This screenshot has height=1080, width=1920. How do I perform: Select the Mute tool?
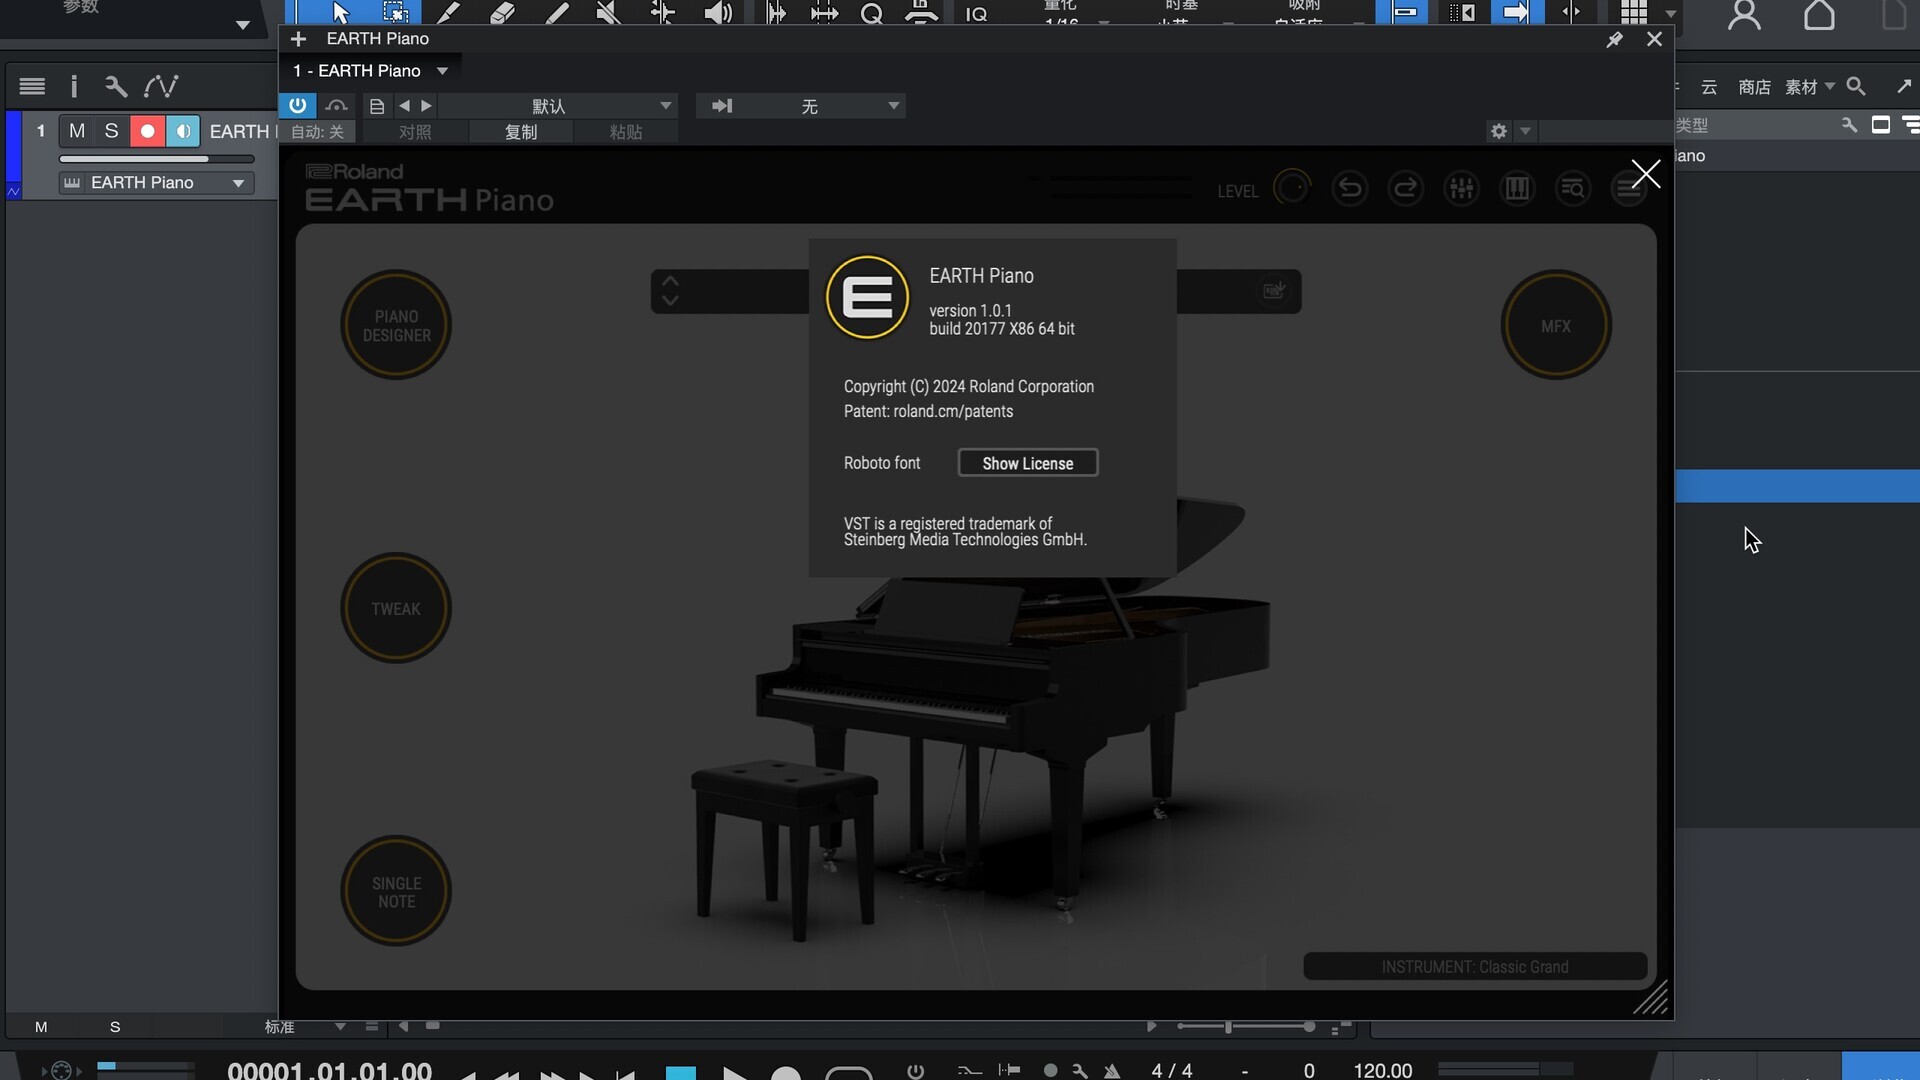tap(608, 12)
